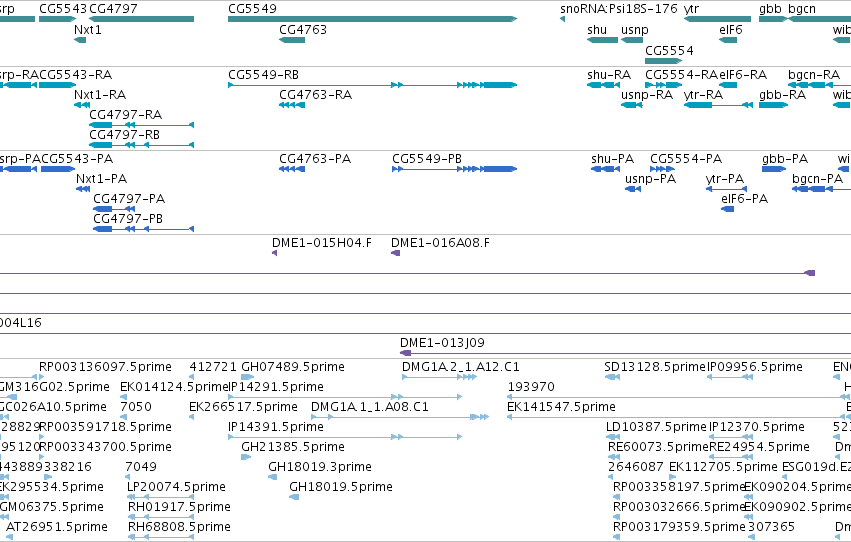Select the CG5549-PB protein feature

454,169
